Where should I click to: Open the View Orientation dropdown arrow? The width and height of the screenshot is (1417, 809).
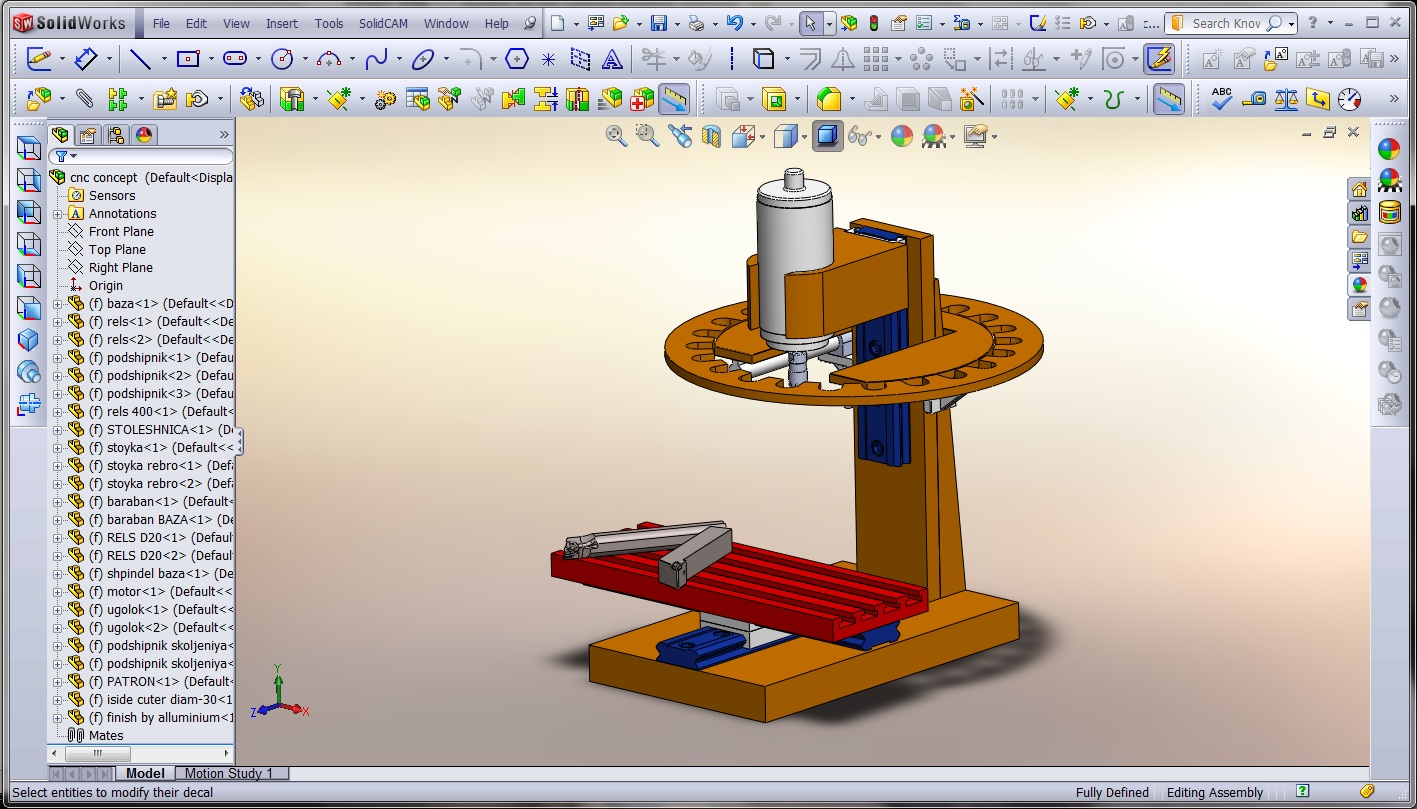762,136
